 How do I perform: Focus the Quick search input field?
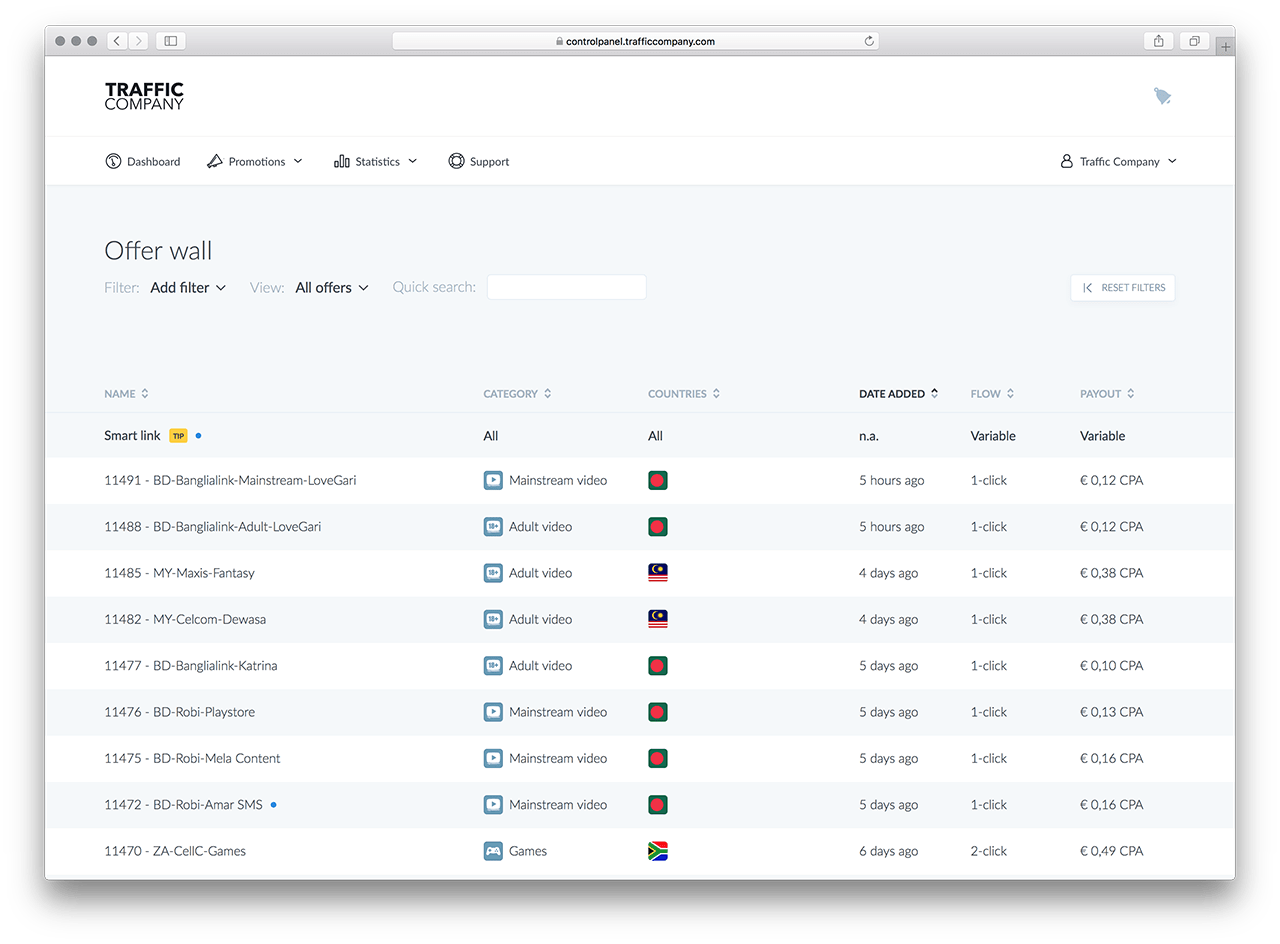(x=566, y=287)
